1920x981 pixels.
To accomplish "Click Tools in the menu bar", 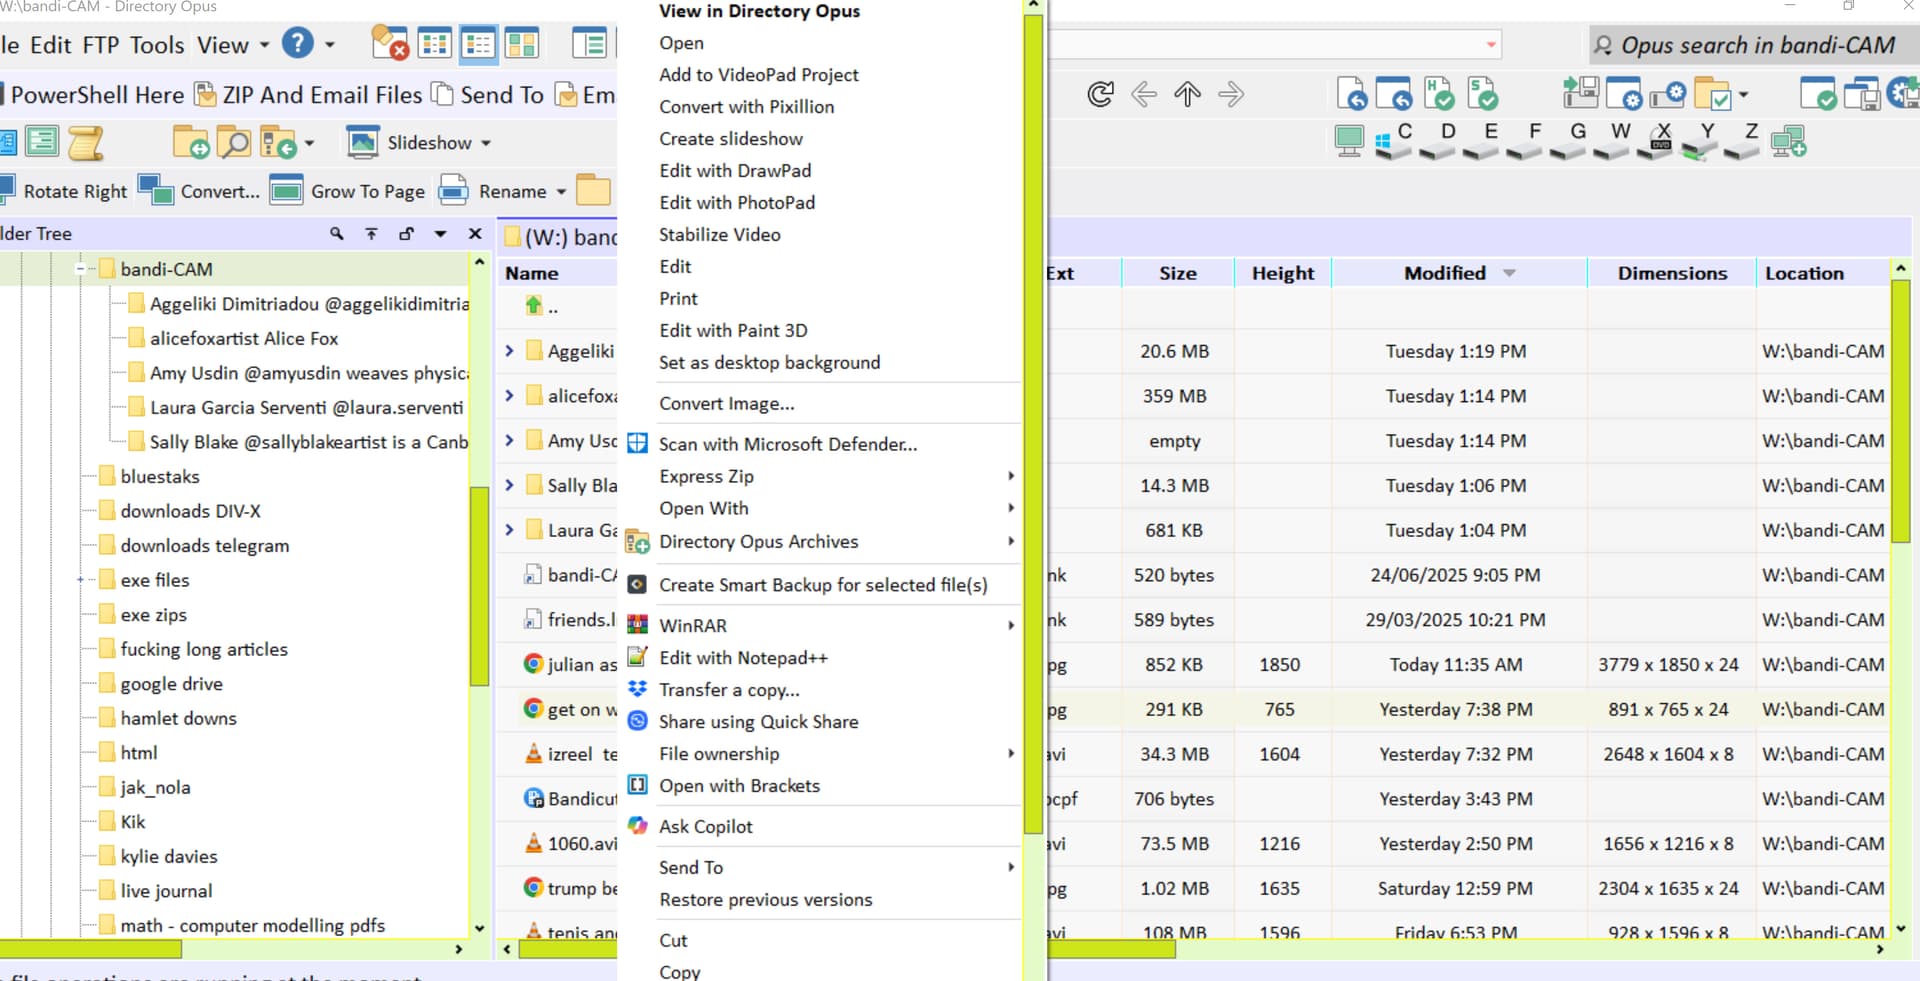I will pyautogui.click(x=157, y=45).
